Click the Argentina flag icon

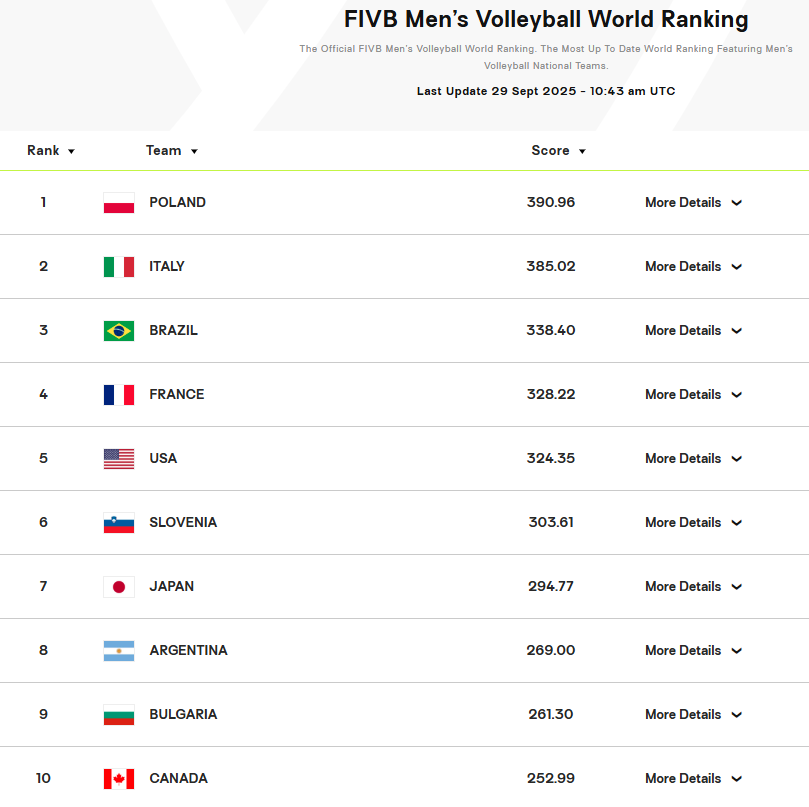pos(118,651)
